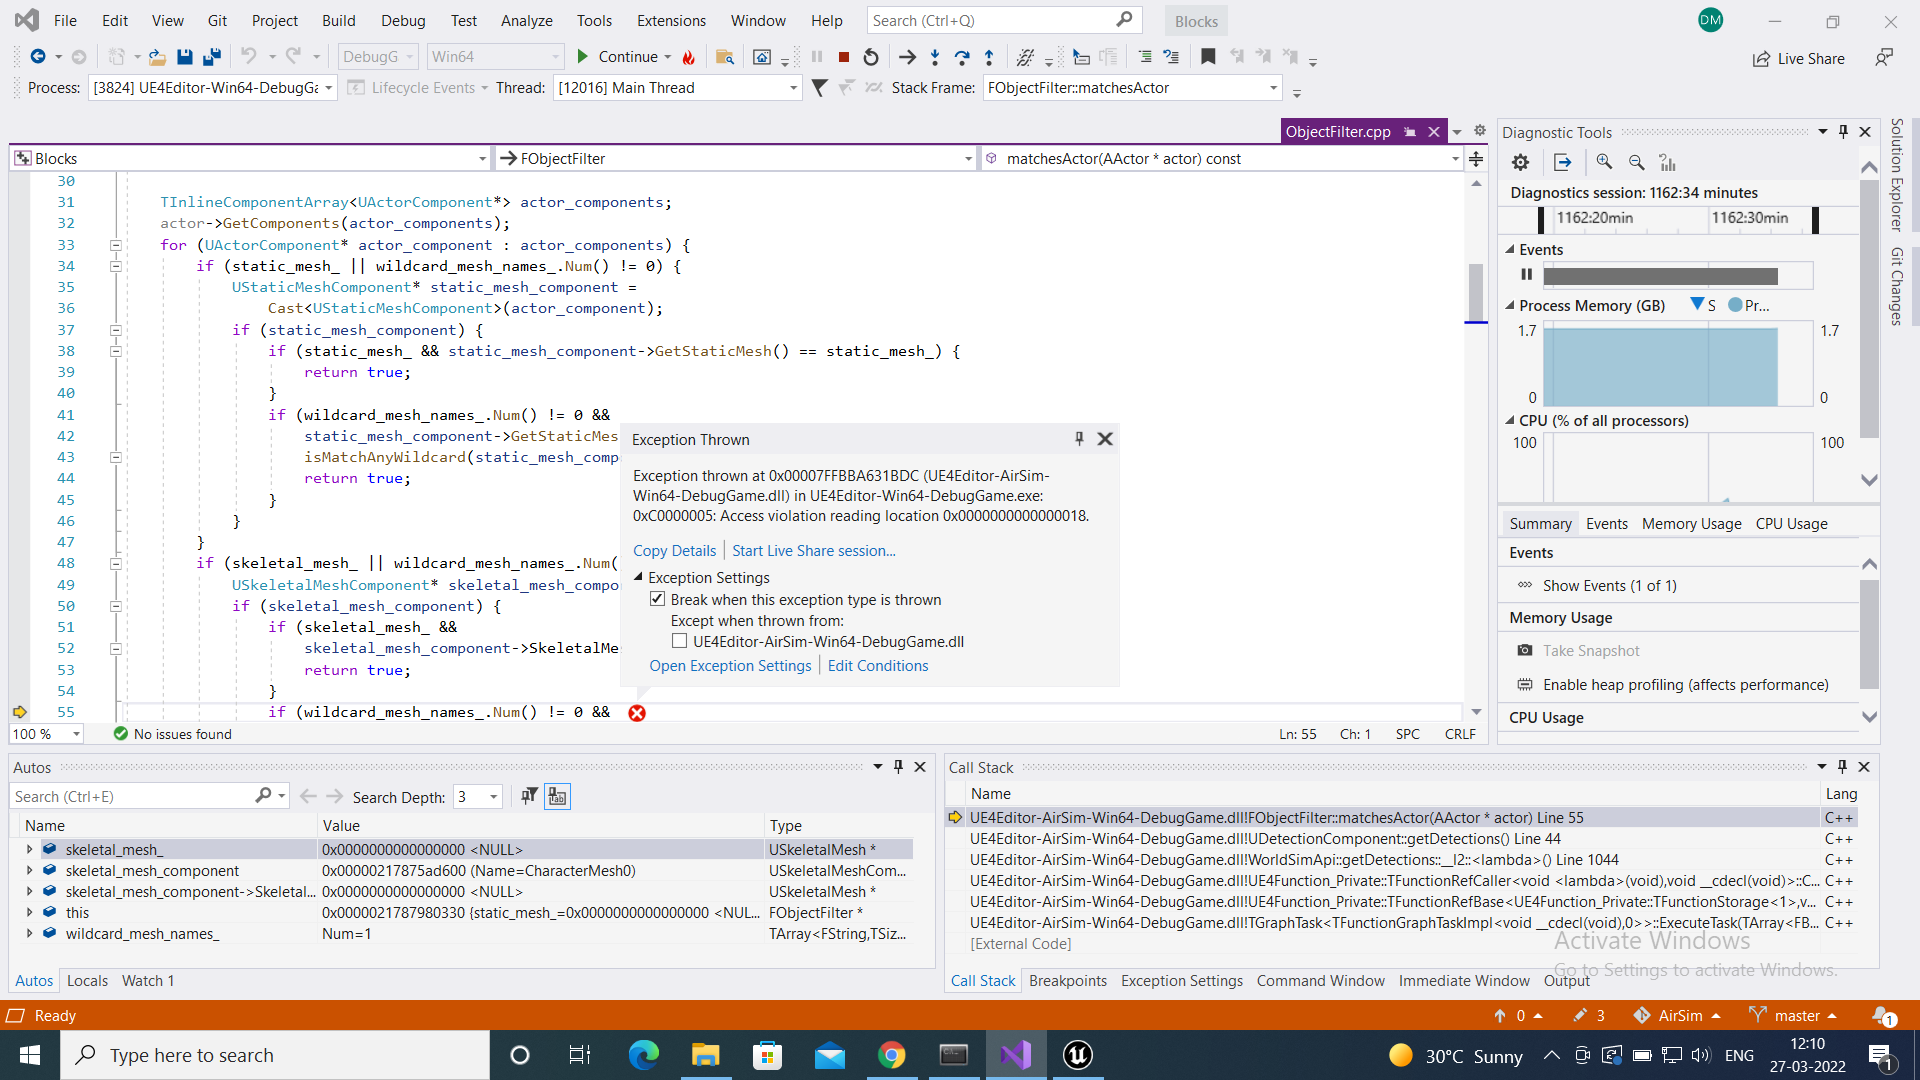Pause events collection in Diagnostic Tools
This screenshot has height=1080, width=1920.
(x=1527, y=274)
